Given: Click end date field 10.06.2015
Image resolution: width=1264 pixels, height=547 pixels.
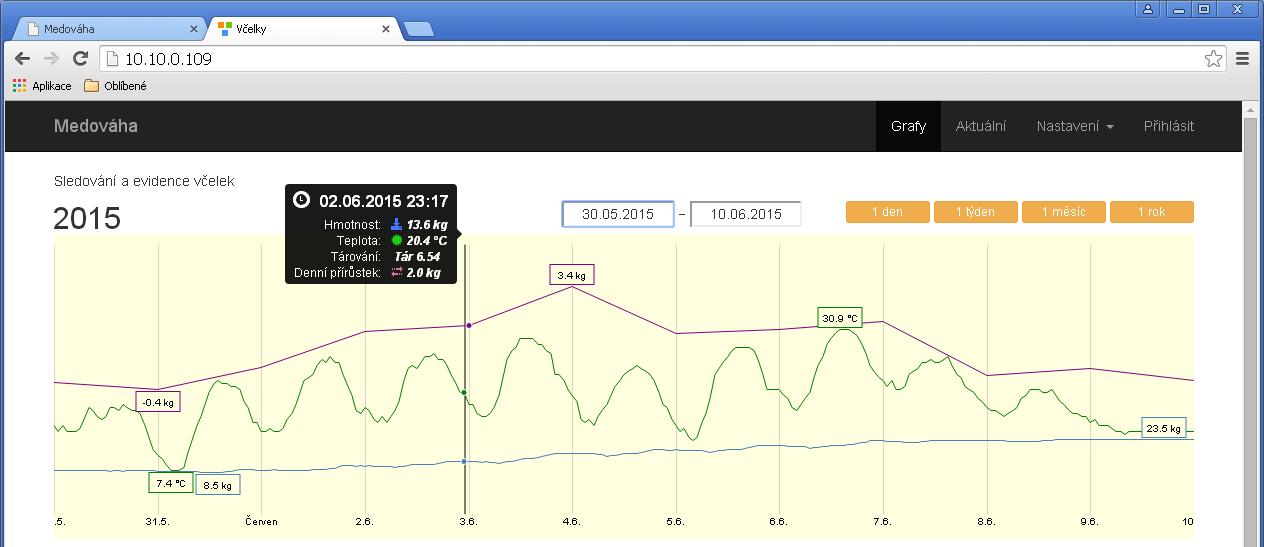Looking at the screenshot, I should [x=746, y=214].
